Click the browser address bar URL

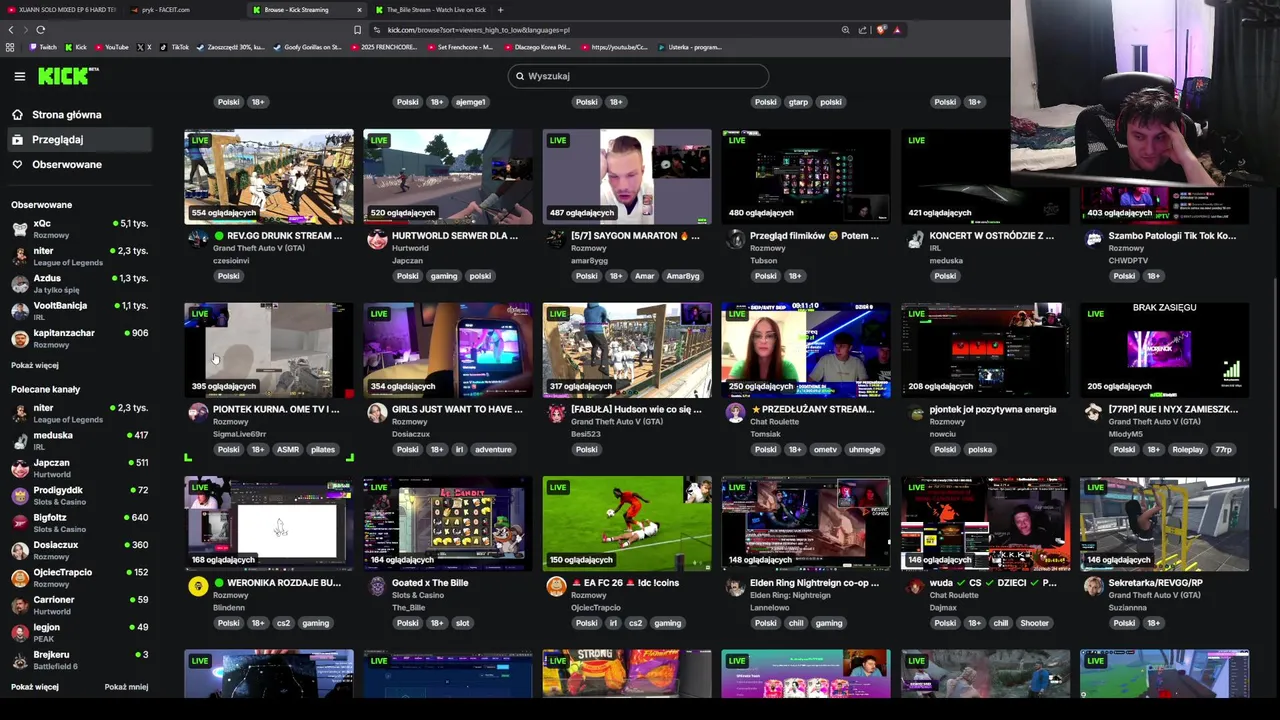click(478, 30)
